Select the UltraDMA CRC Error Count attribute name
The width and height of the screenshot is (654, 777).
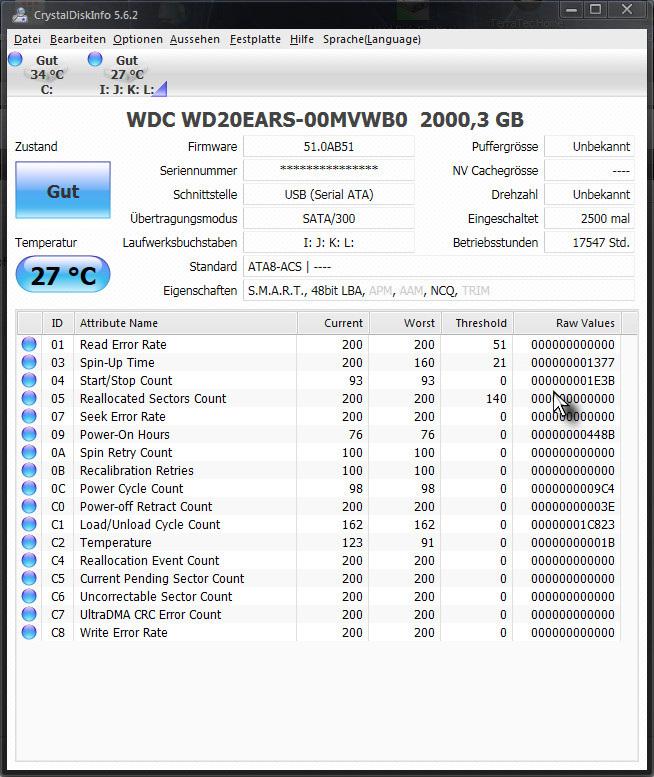(151, 614)
